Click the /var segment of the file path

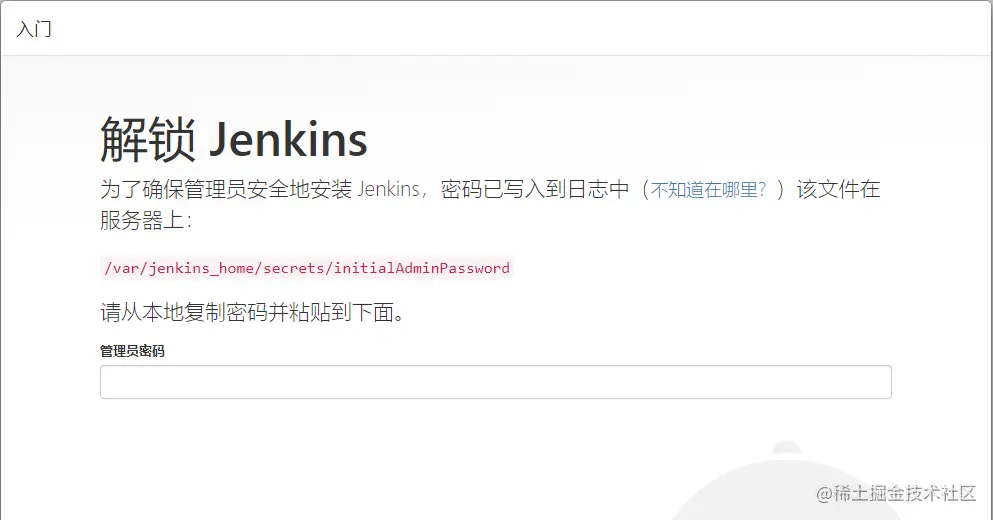click(x=122, y=268)
